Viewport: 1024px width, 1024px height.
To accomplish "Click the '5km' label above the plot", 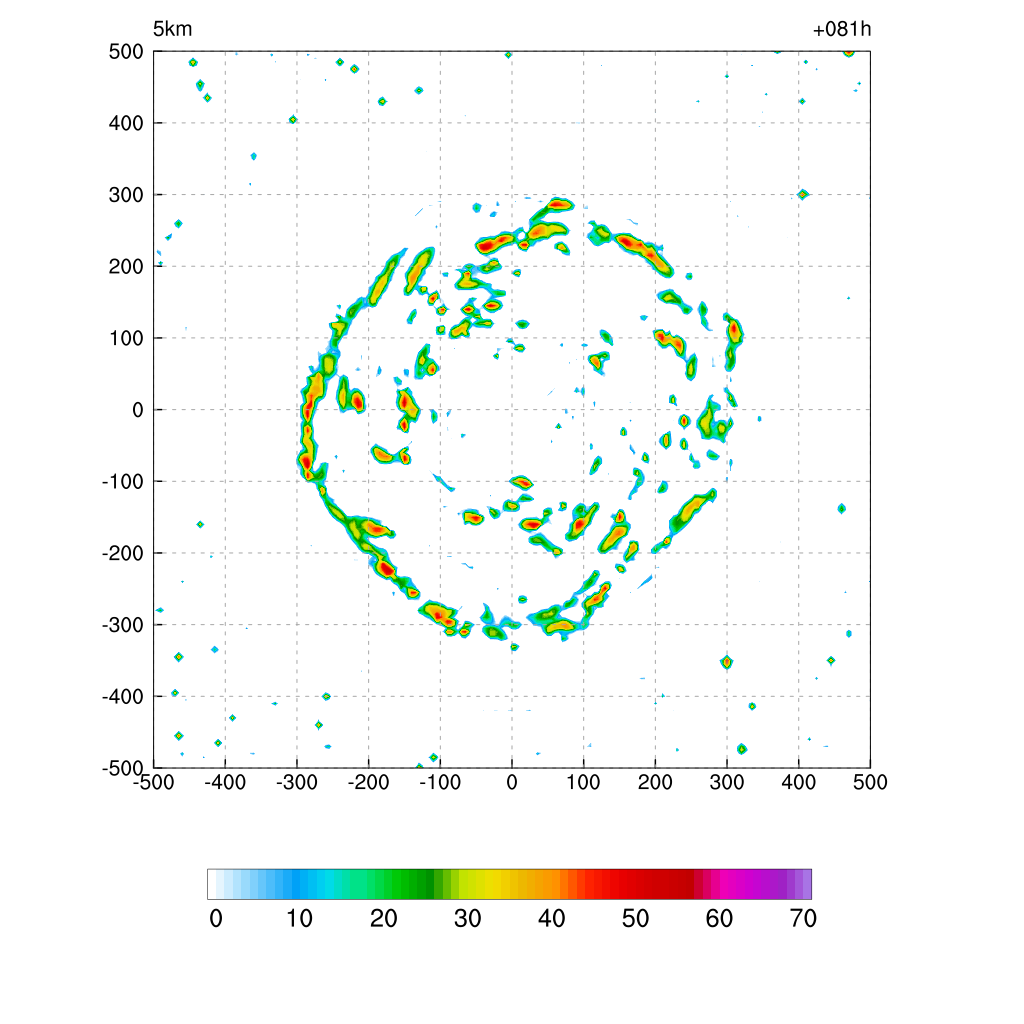I will 172,29.
